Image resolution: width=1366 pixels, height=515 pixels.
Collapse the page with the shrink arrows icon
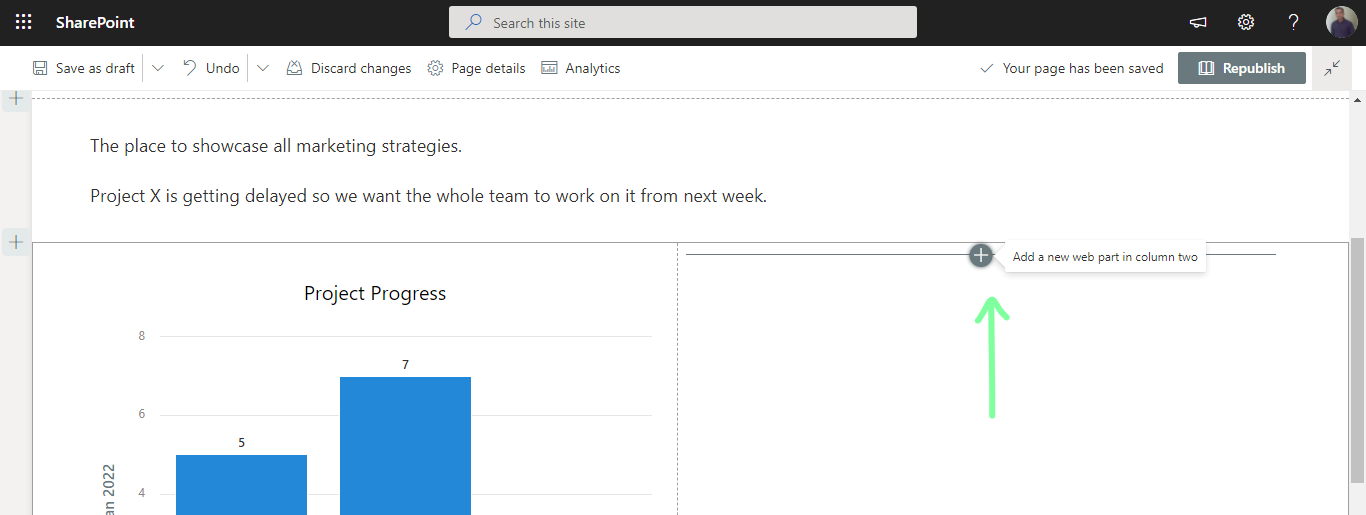pos(1332,68)
